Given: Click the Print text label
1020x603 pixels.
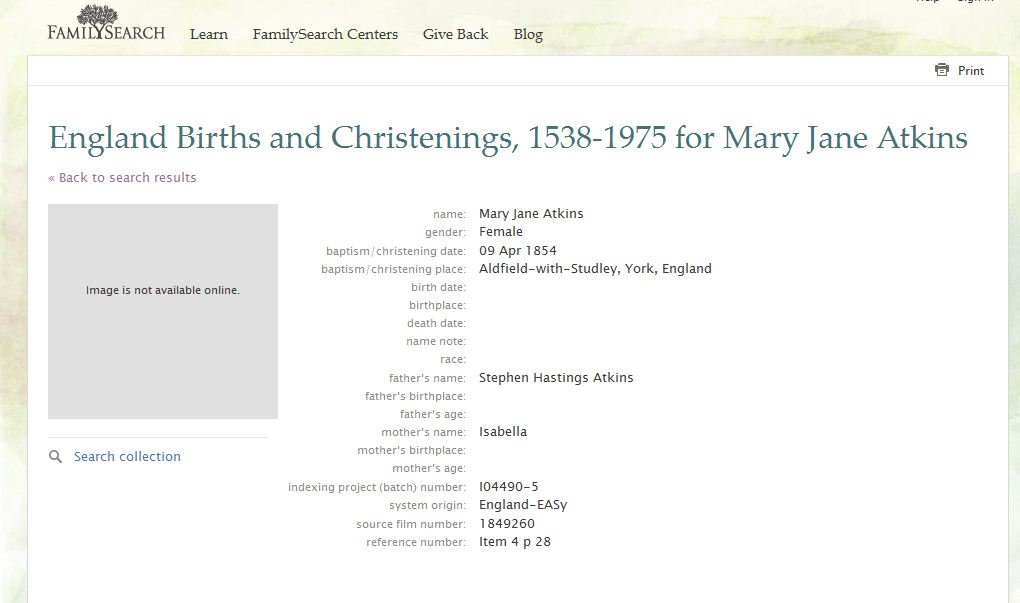Looking at the screenshot, I should pyautogui.click(x=971, y=71).
